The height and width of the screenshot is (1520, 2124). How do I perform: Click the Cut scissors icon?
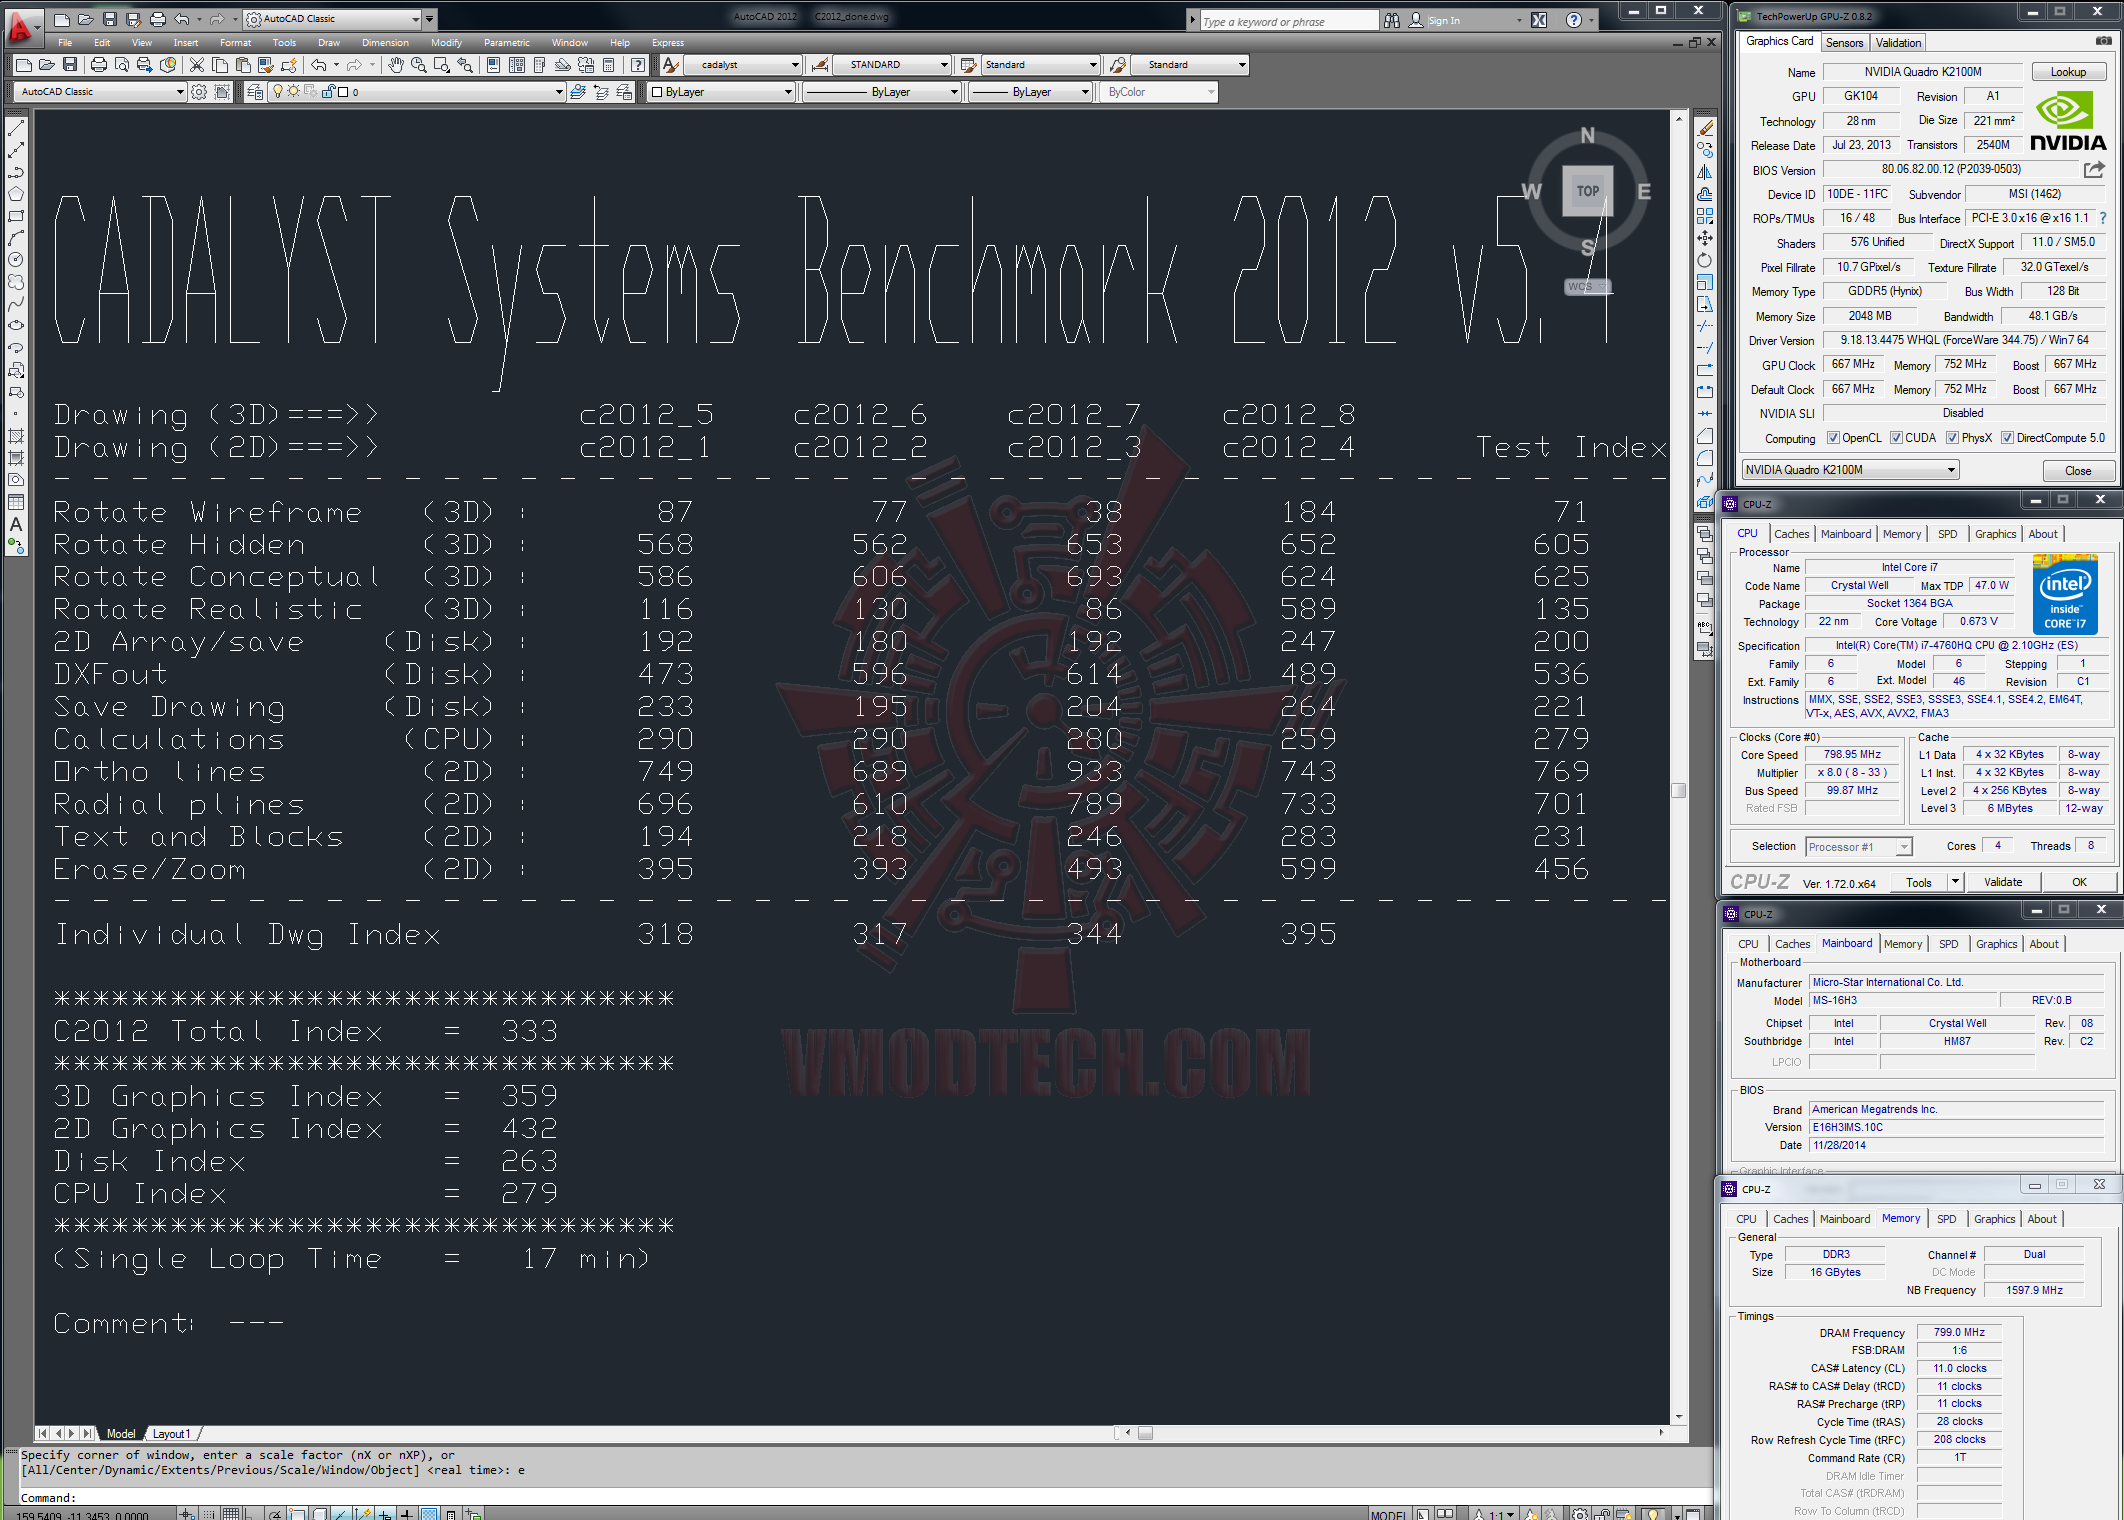click(x=197, y=65)
